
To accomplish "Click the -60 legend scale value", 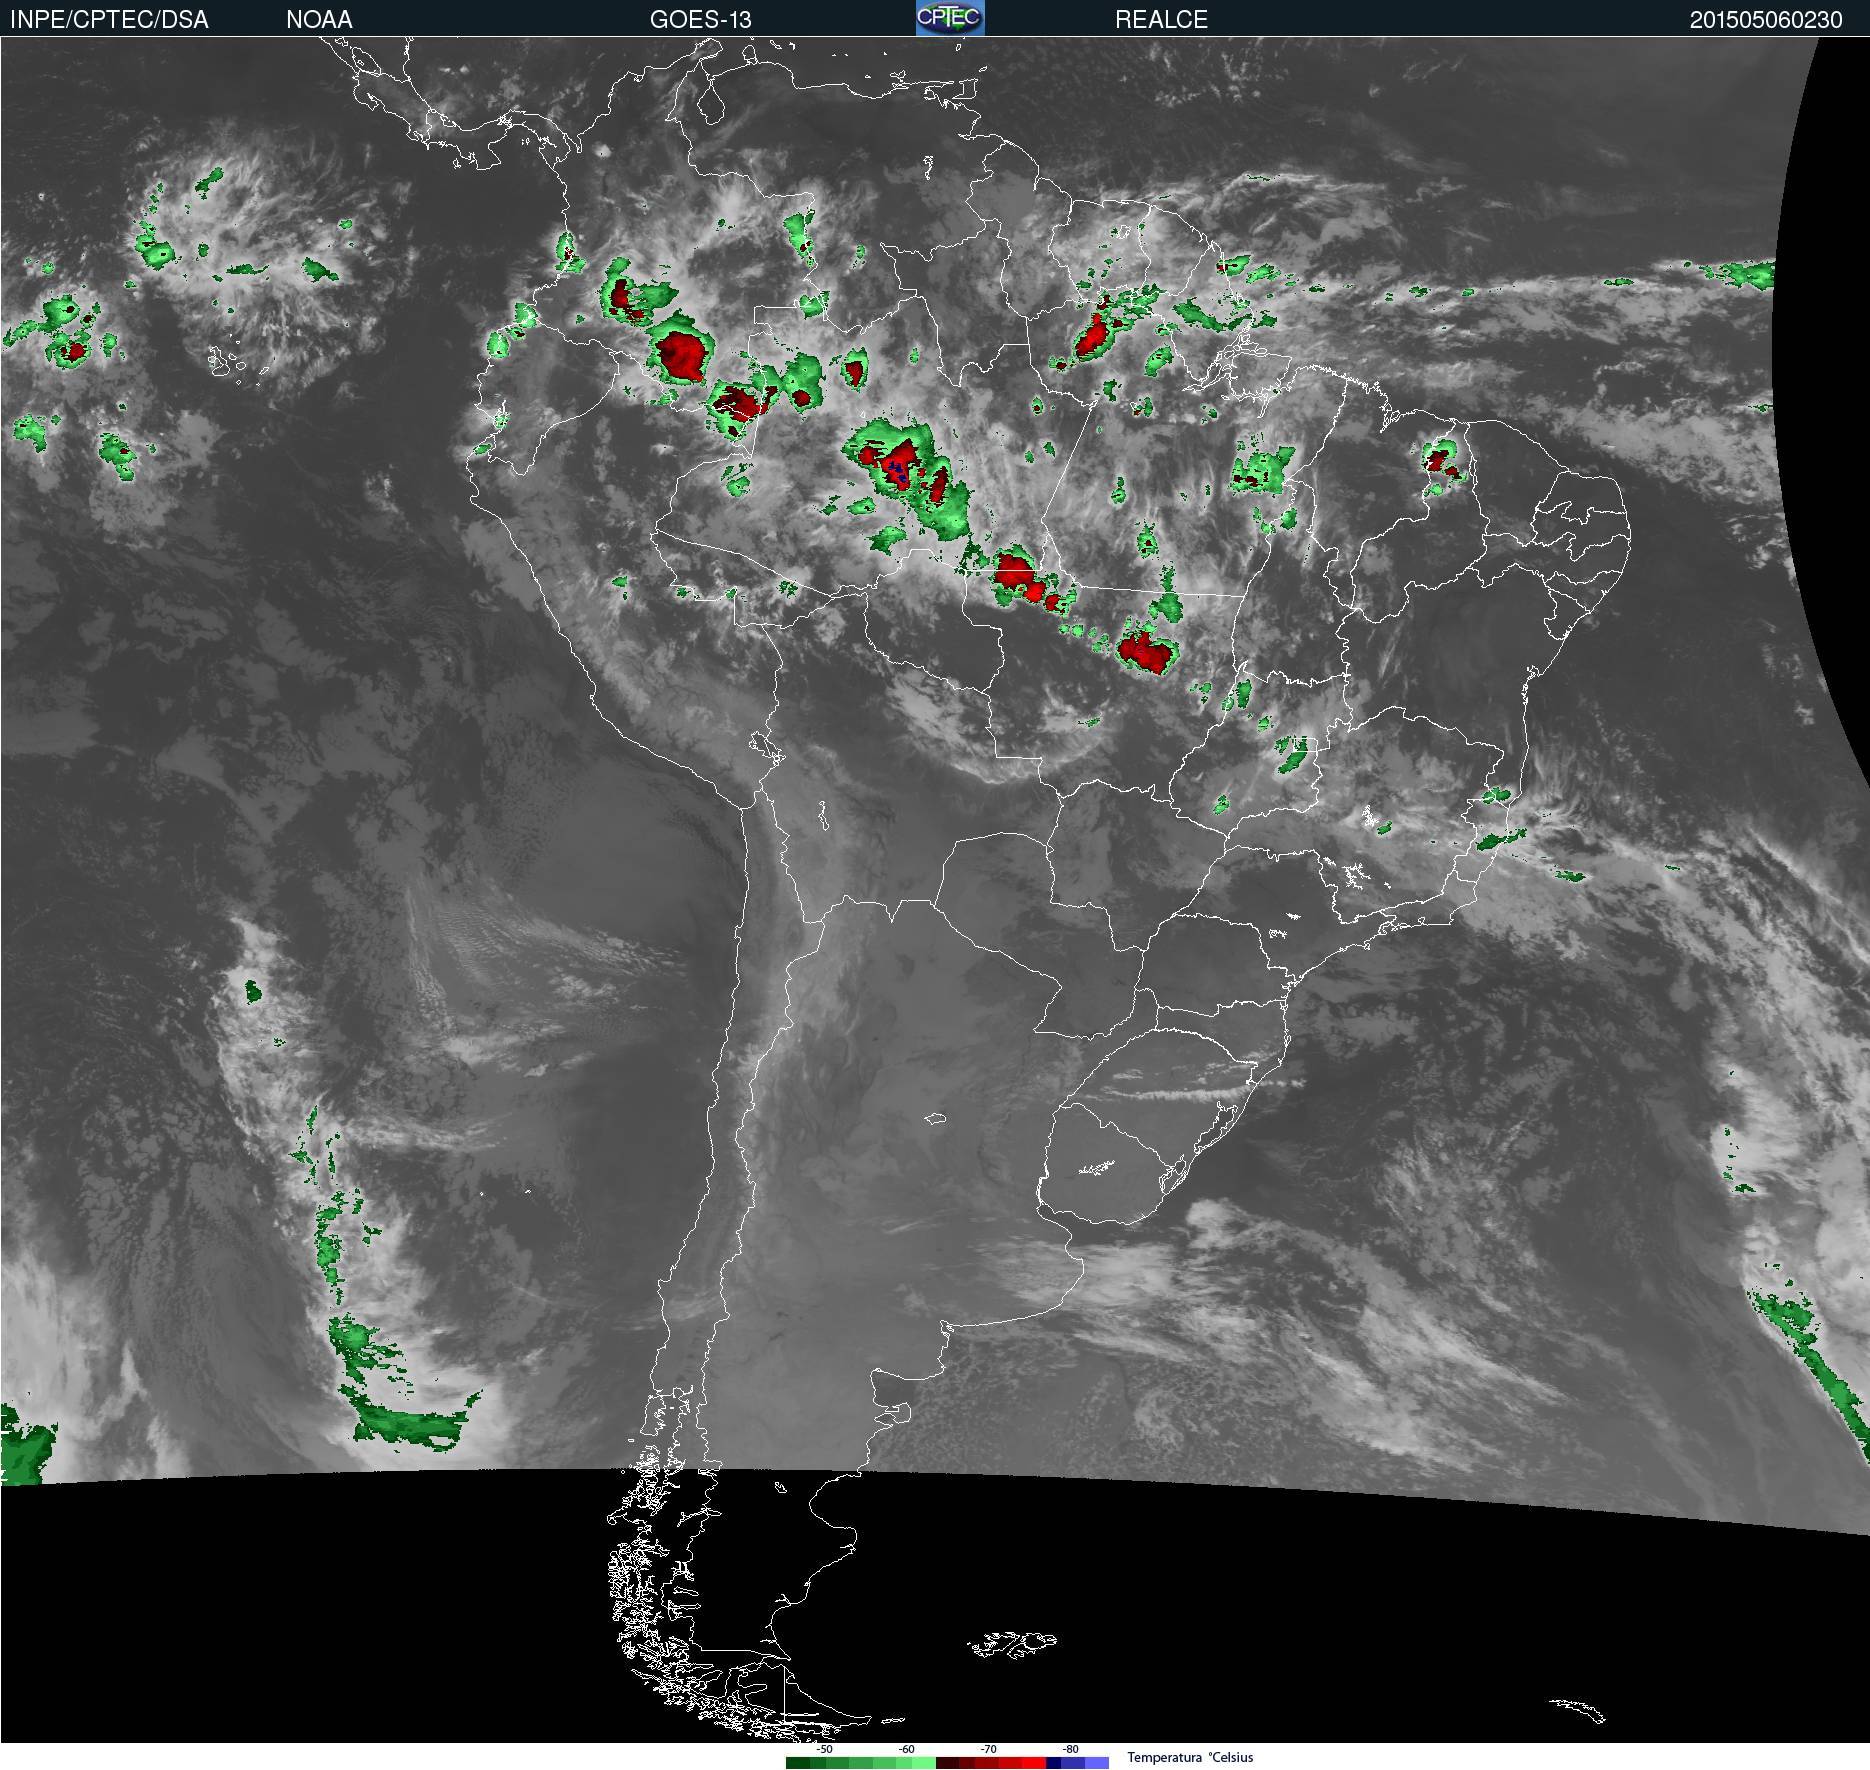I will (906, 1749).
